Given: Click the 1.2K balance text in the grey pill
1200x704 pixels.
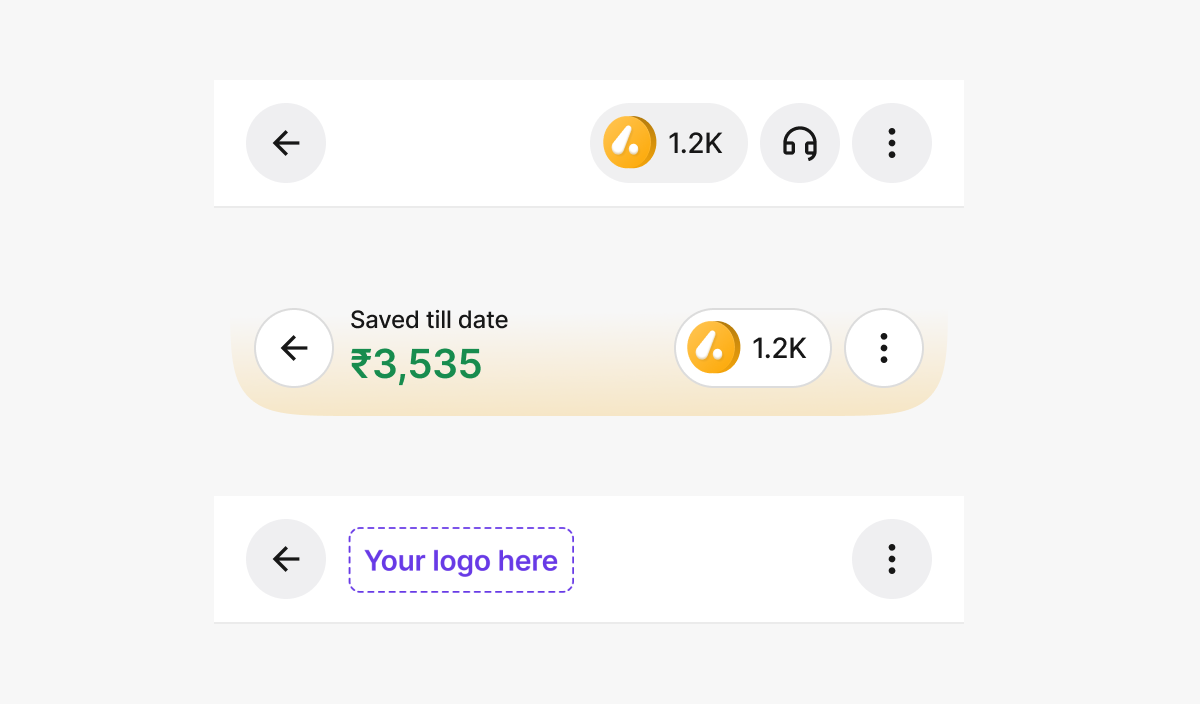Looking at the screenshot, I should click(695, 144).
